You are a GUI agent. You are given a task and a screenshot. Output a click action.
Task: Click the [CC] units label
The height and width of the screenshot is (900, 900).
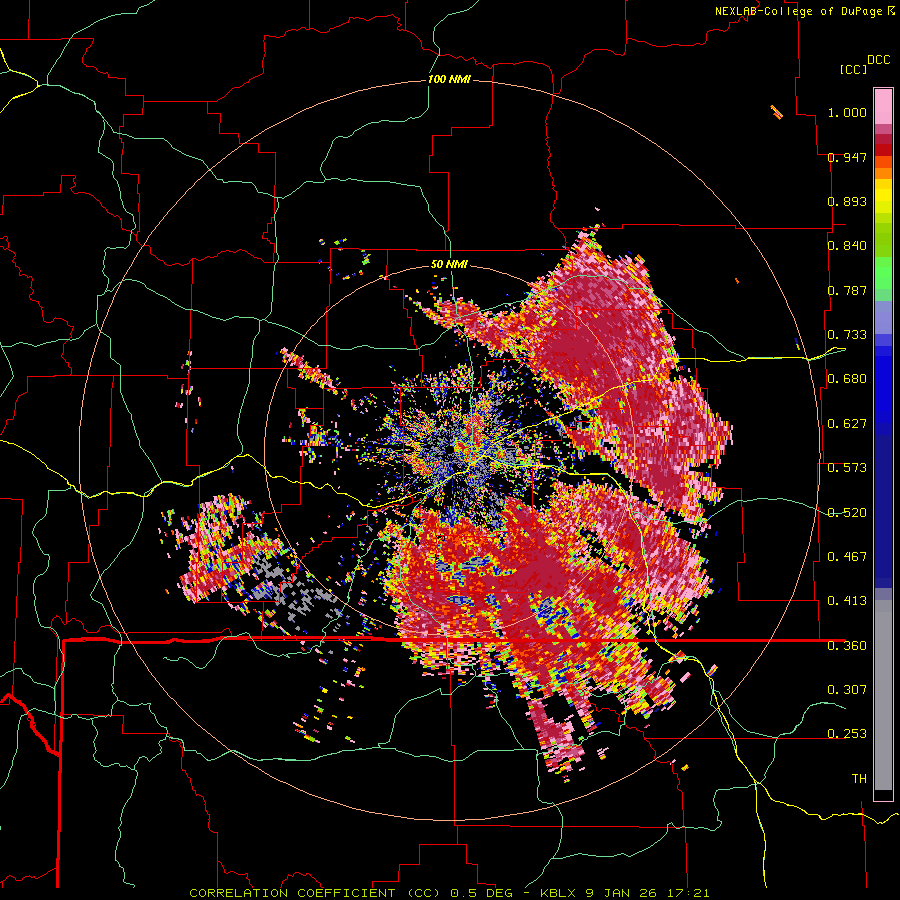(x=854, y=69)
